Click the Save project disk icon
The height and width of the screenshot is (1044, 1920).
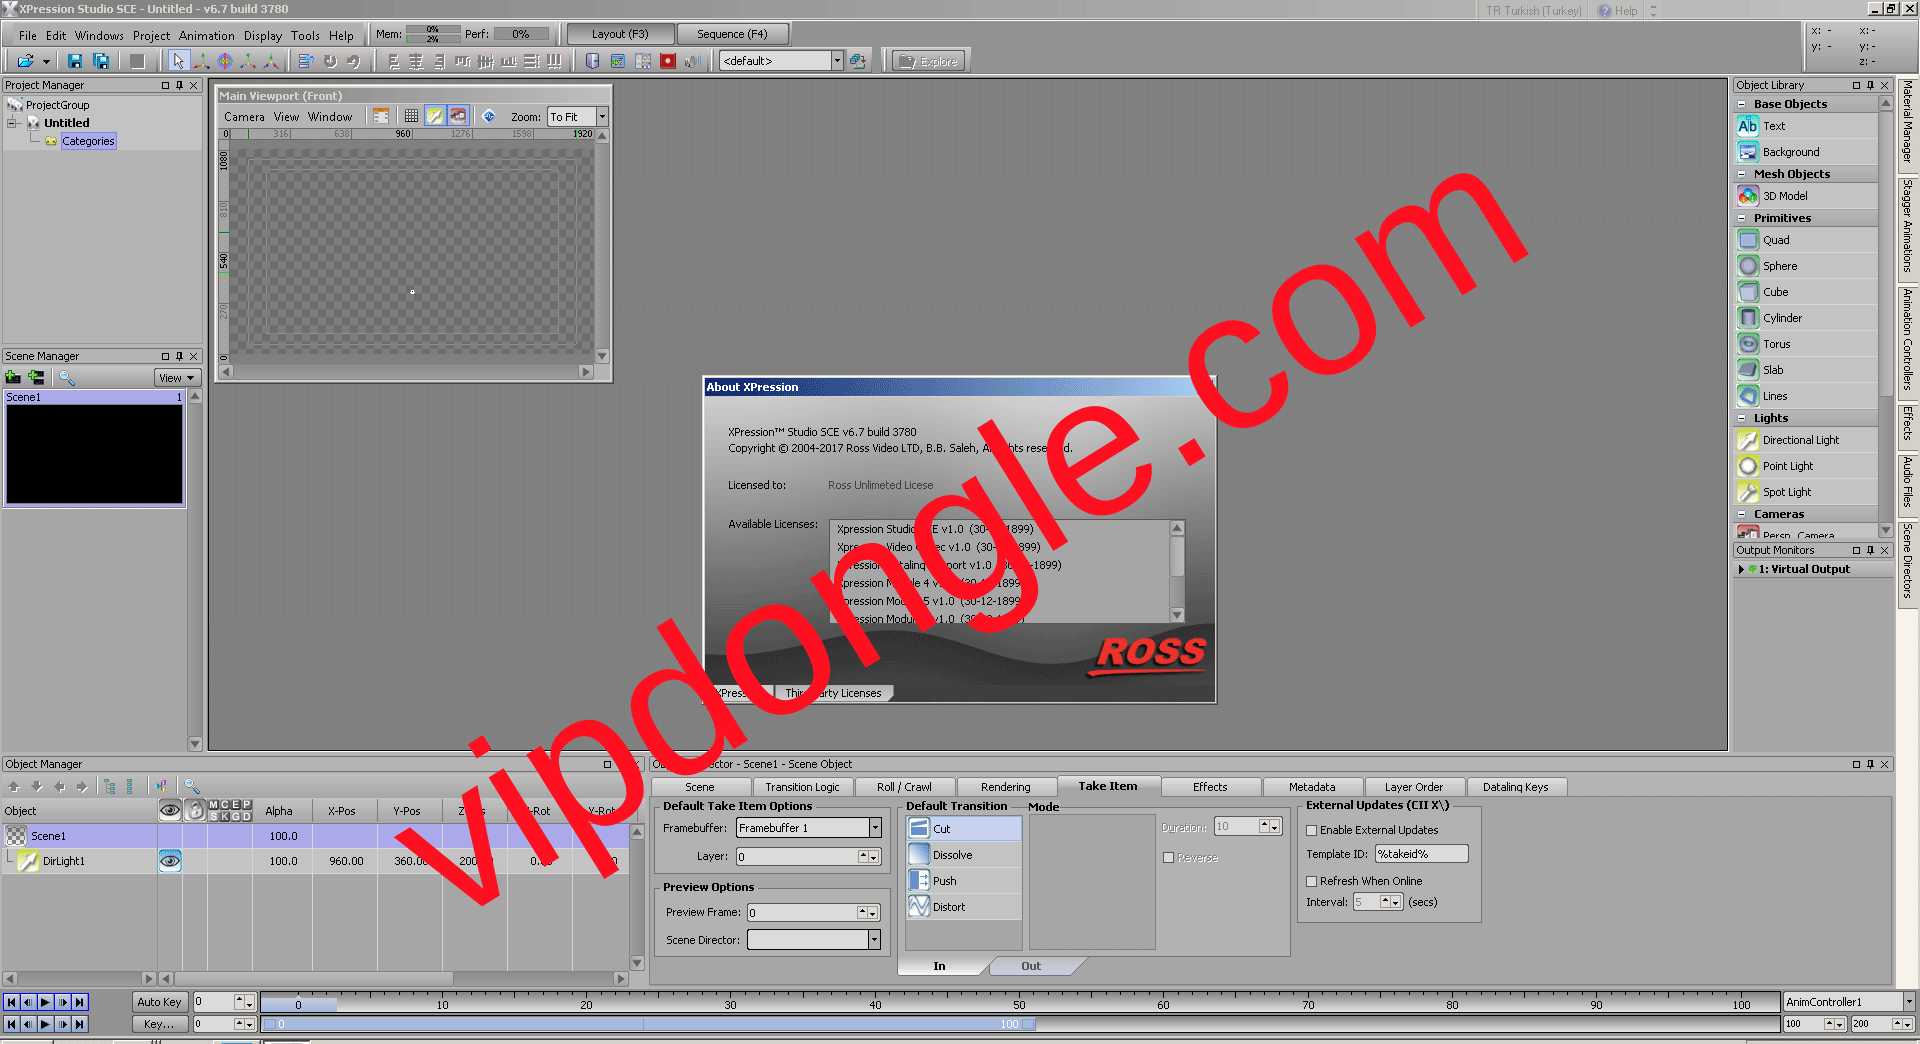(74, 61)
